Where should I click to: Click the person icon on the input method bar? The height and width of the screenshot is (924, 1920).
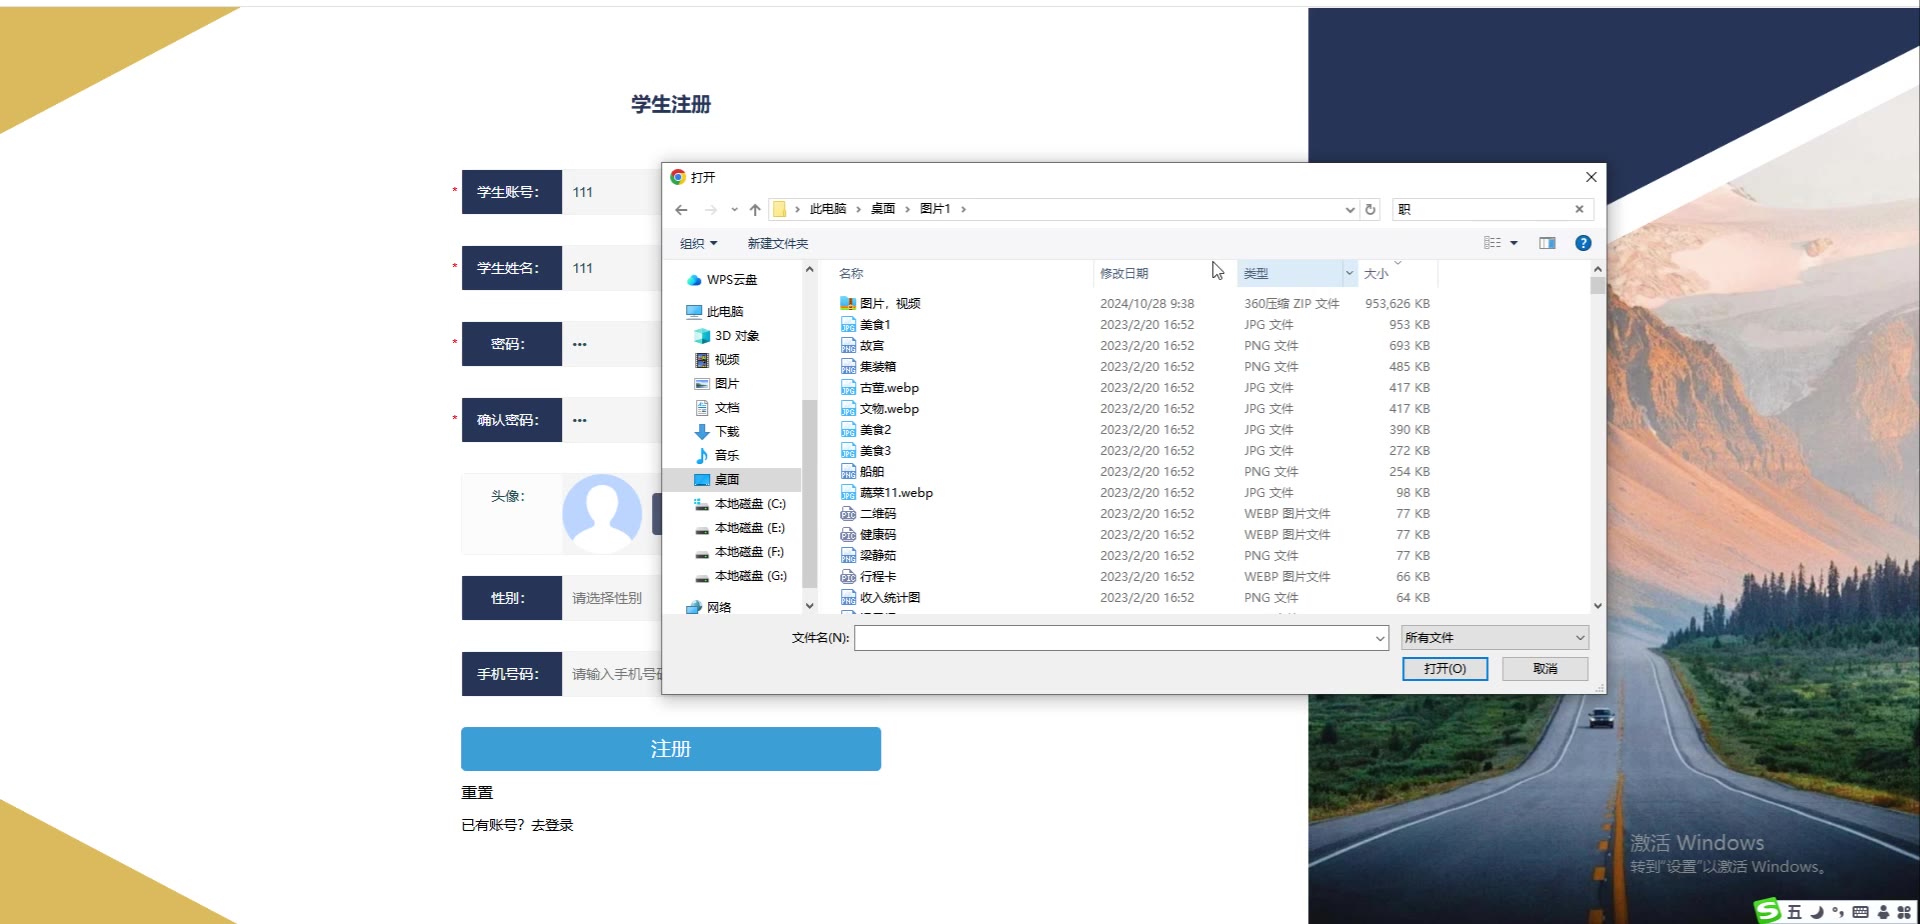(1883, 912)
